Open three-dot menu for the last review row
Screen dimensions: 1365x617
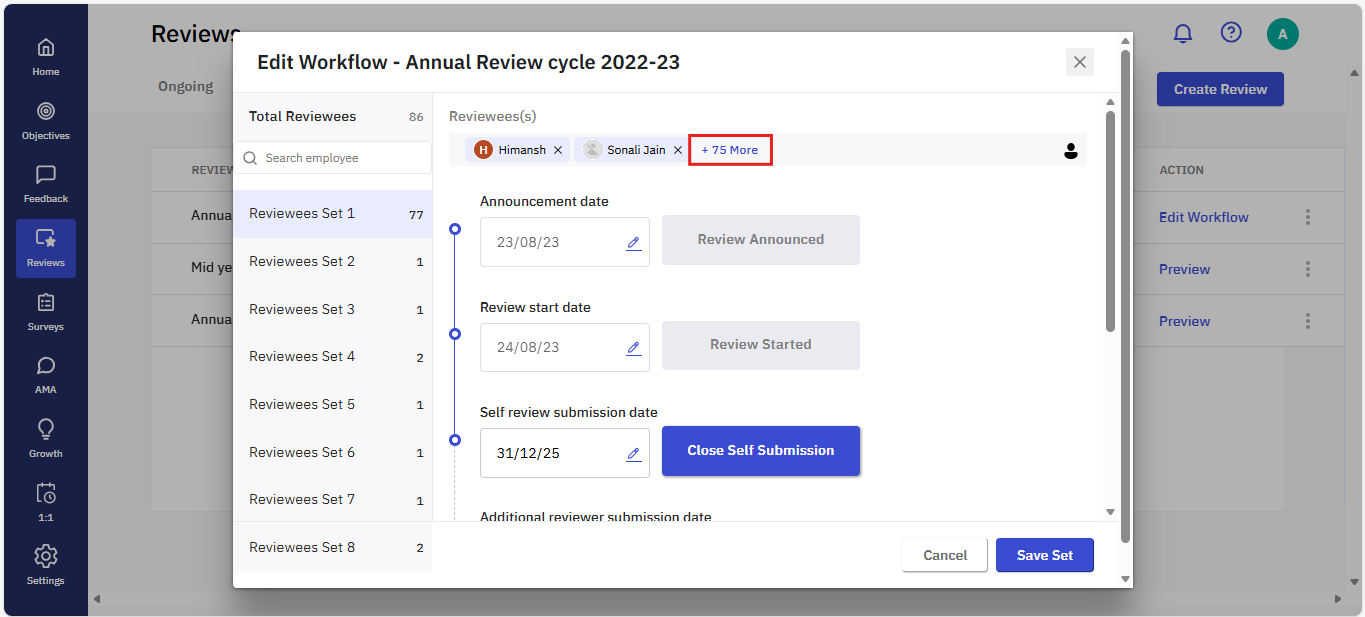(1307, 321)
